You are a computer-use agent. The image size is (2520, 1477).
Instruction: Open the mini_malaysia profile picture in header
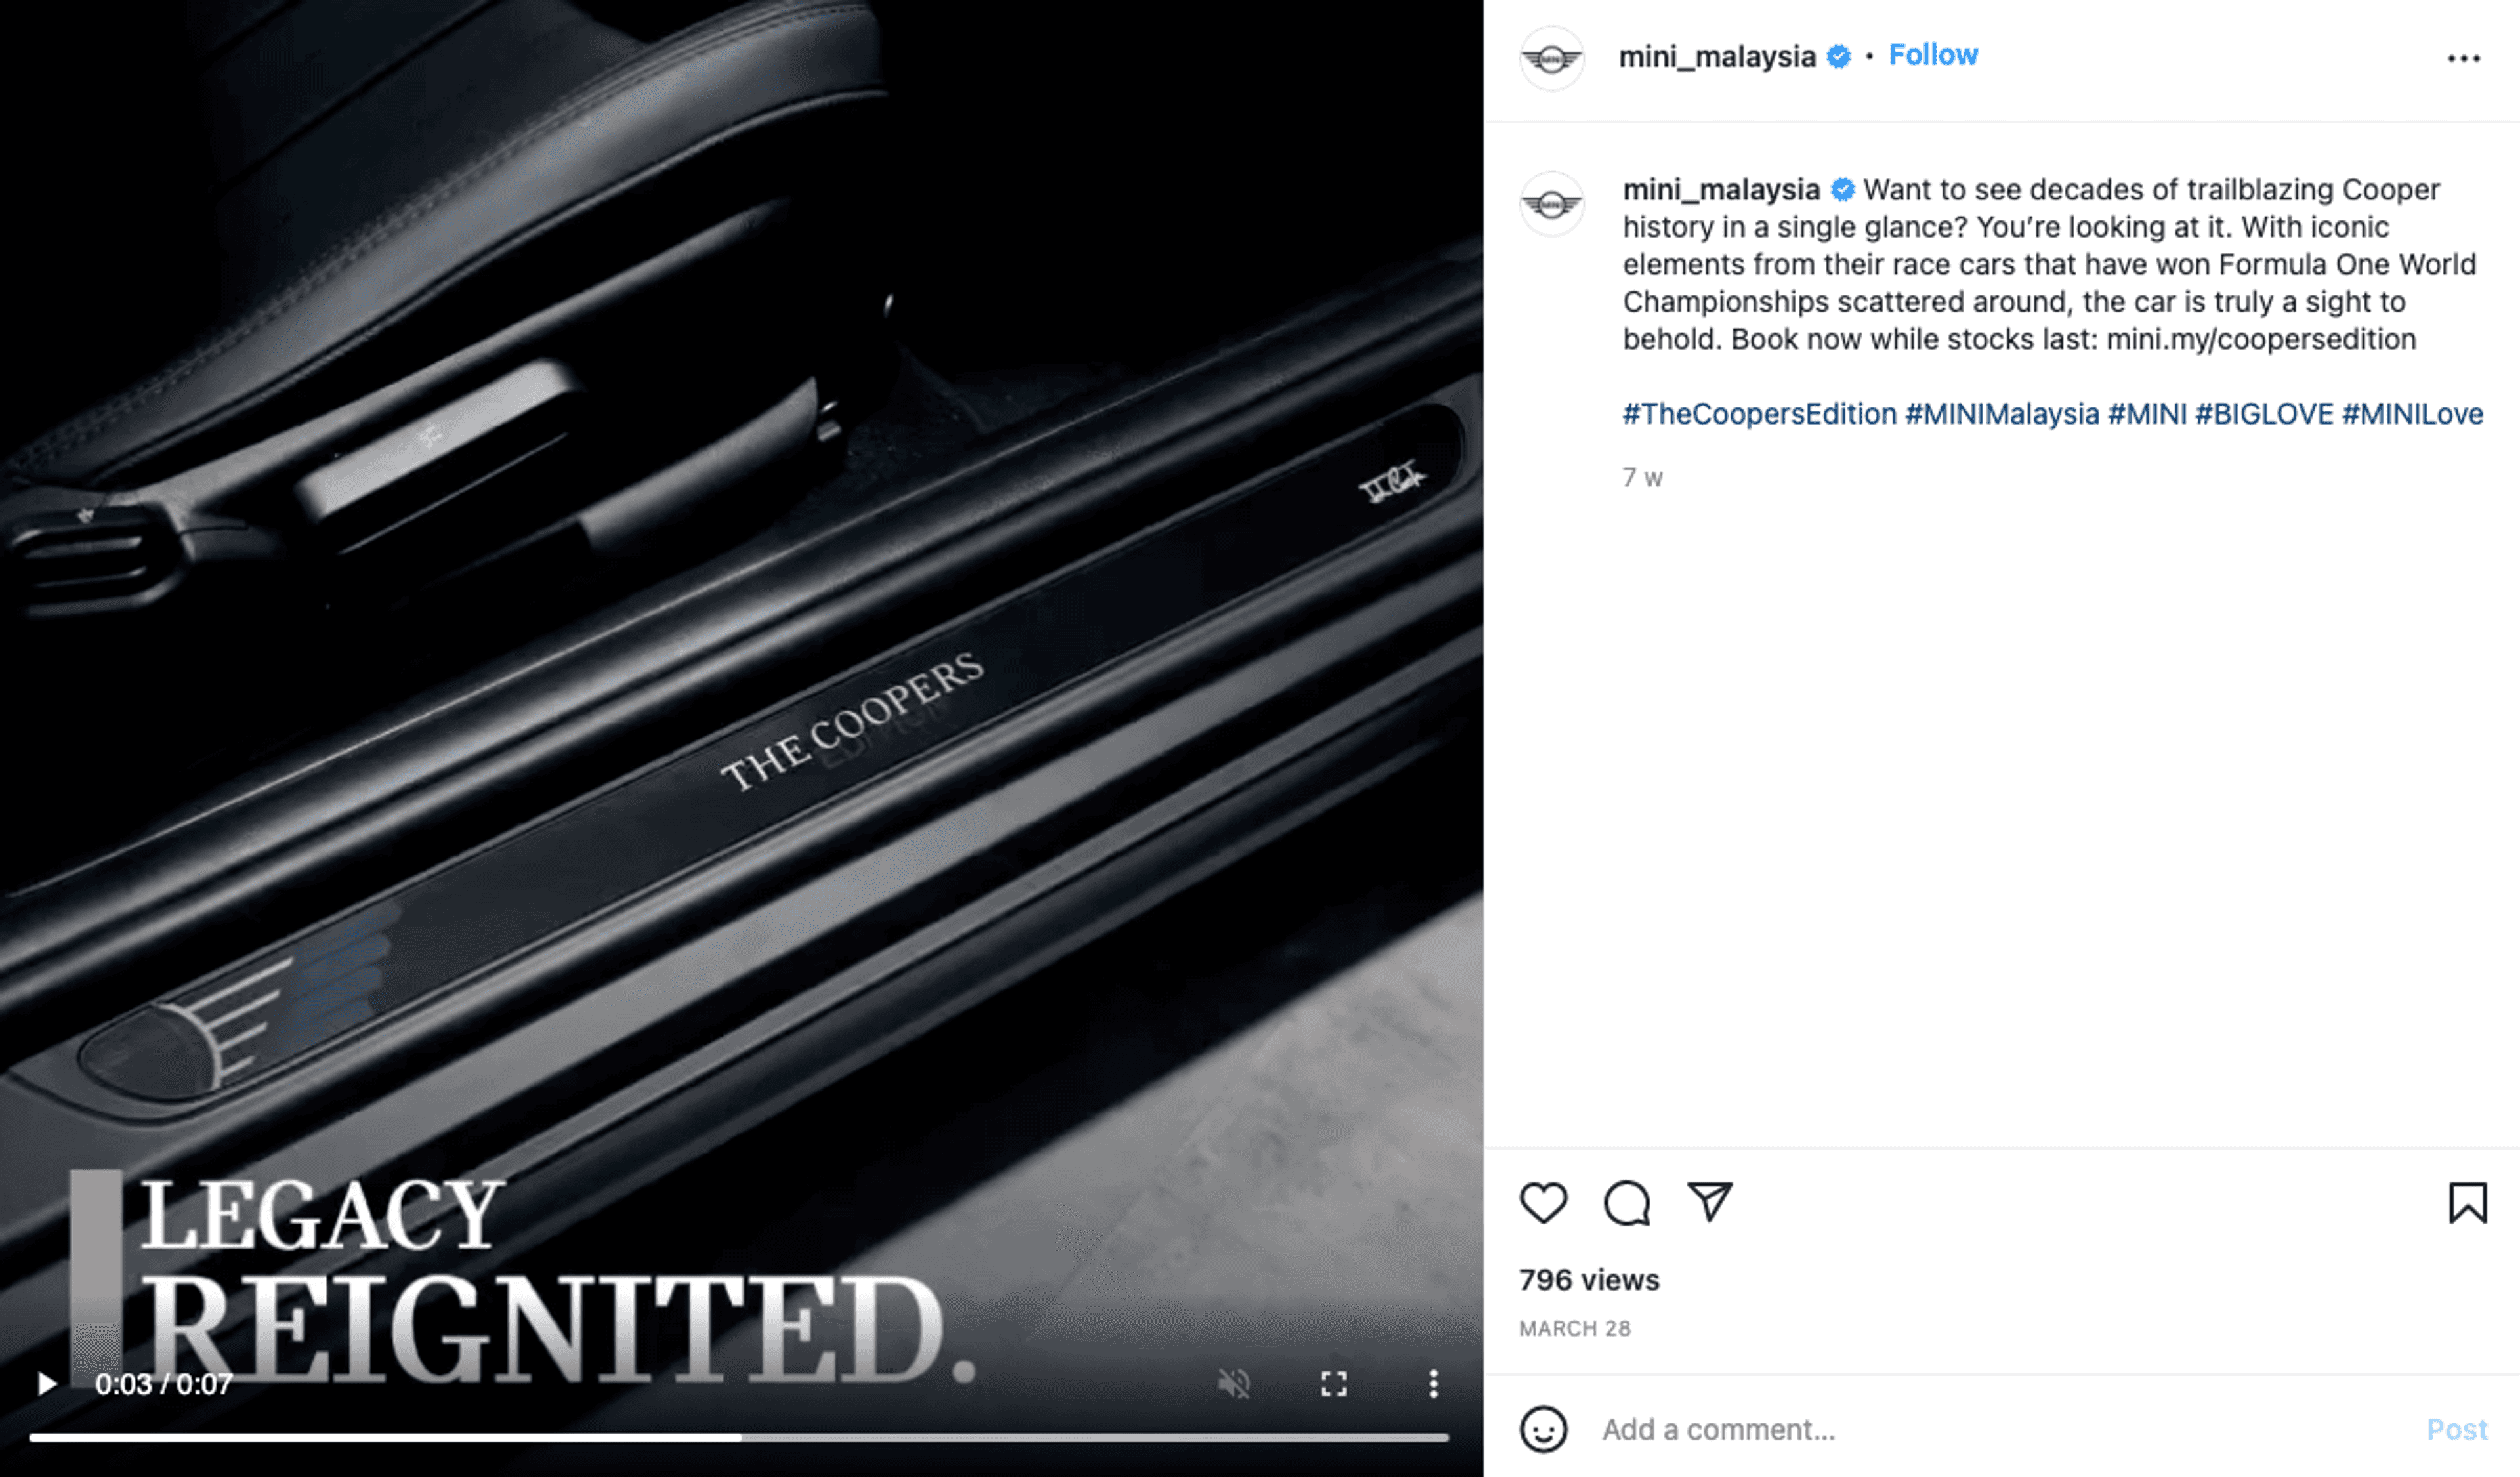1551,58
